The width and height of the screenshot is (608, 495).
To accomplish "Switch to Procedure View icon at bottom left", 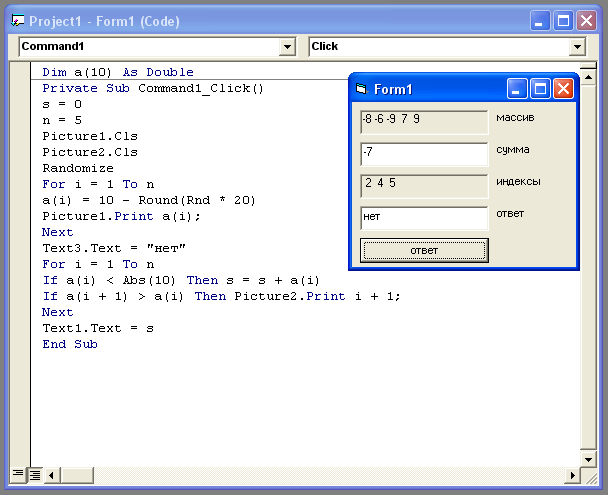I will click(x=18, y=474).
